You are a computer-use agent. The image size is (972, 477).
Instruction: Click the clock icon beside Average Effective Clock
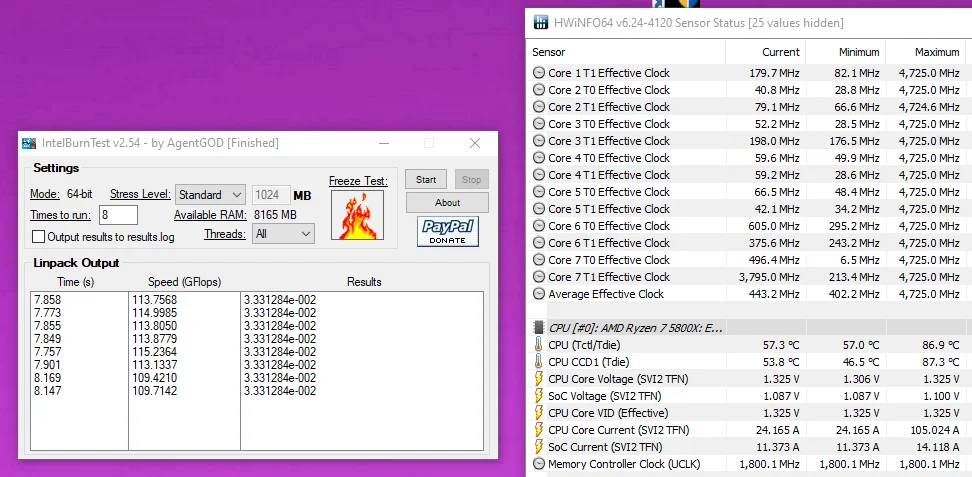coord(539,294)
